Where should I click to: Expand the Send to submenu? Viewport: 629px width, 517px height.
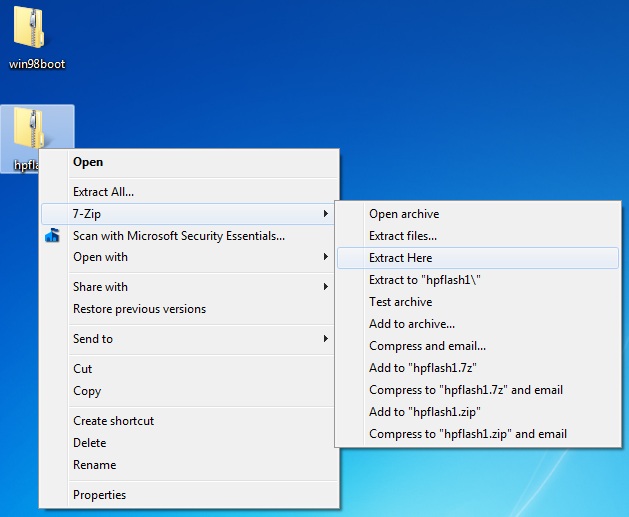(189, 339)
